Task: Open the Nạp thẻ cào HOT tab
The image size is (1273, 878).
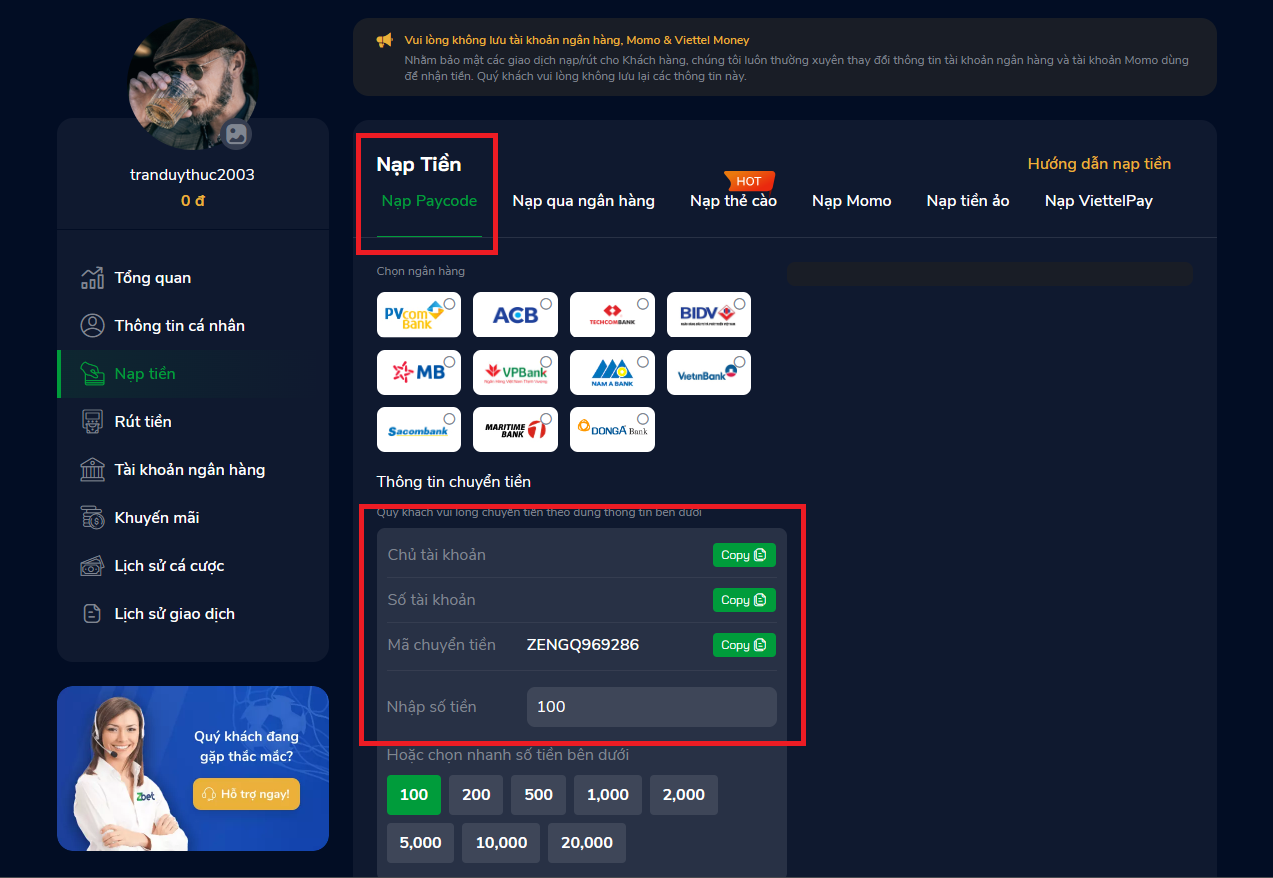Action: [x=733, y=200]
